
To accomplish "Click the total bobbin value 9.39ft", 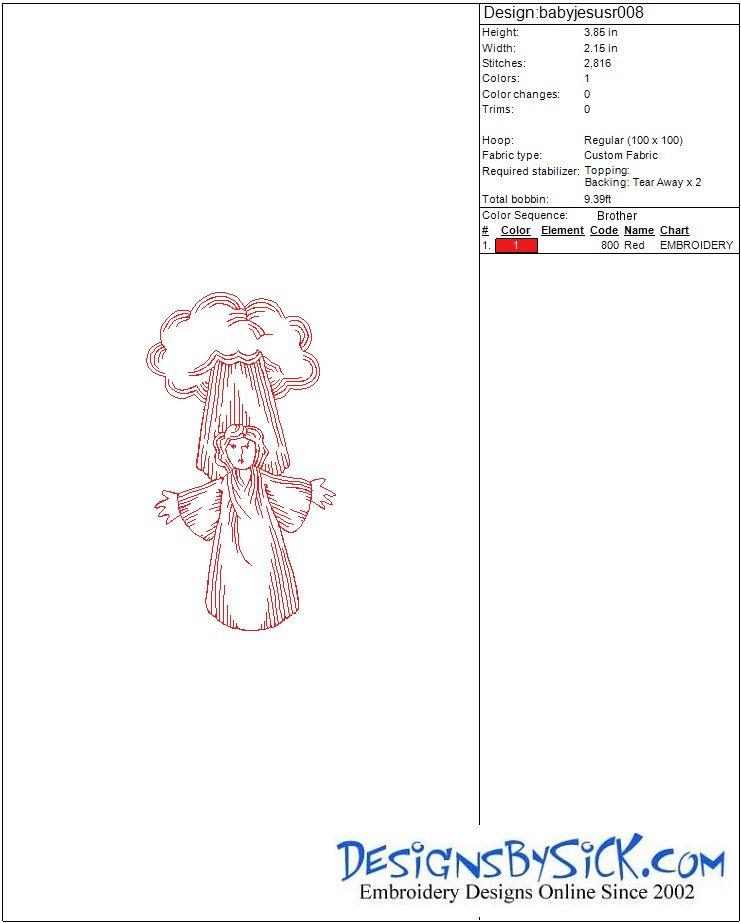I will [598, 199].
